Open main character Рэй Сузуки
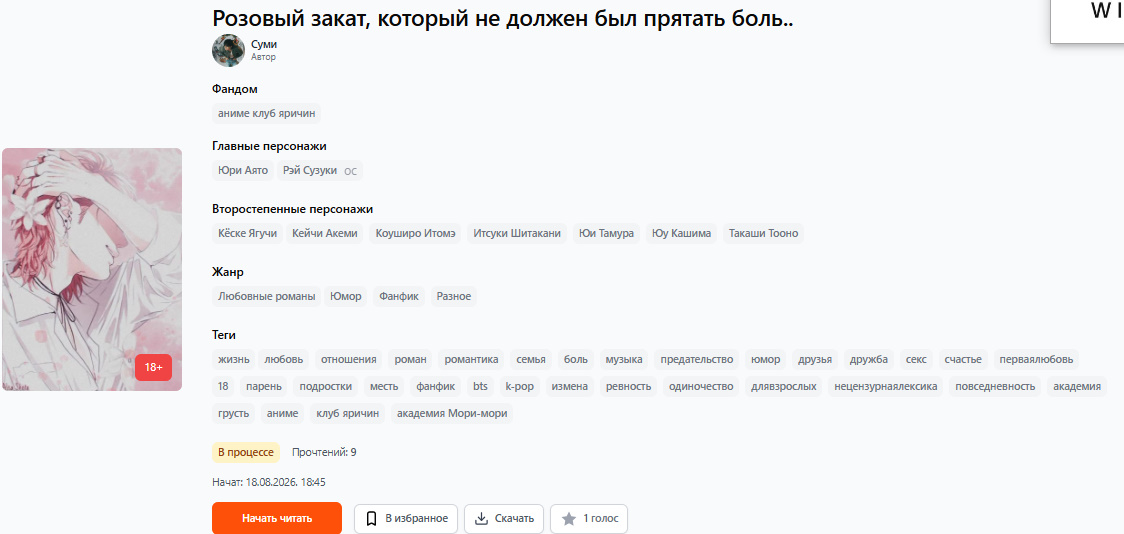Screen dimensions: 1124x534 [320, 171]
